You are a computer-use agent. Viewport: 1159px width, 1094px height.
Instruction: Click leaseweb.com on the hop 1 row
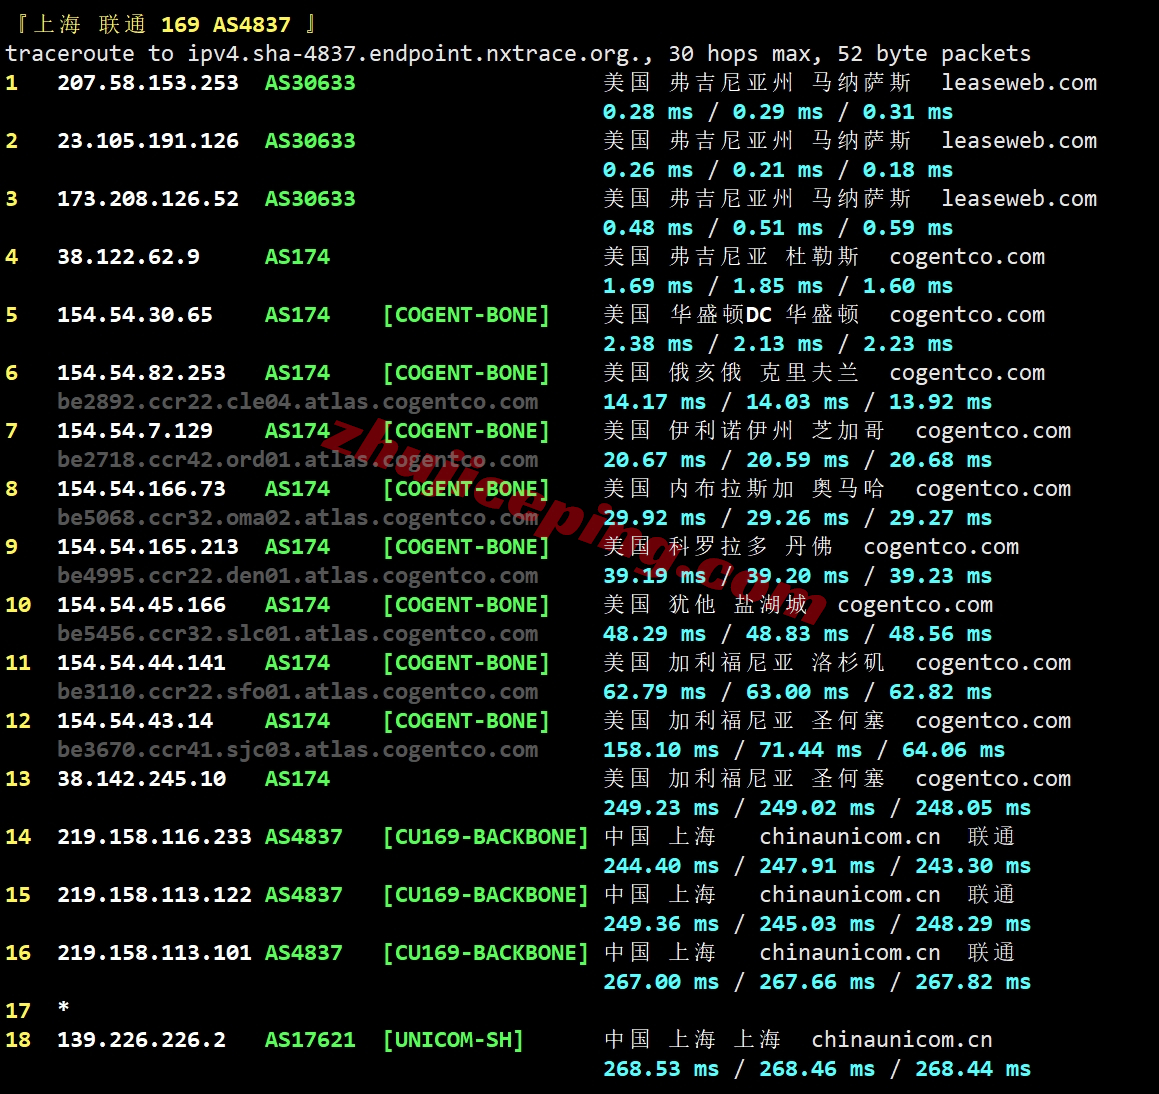[1019, 83]
